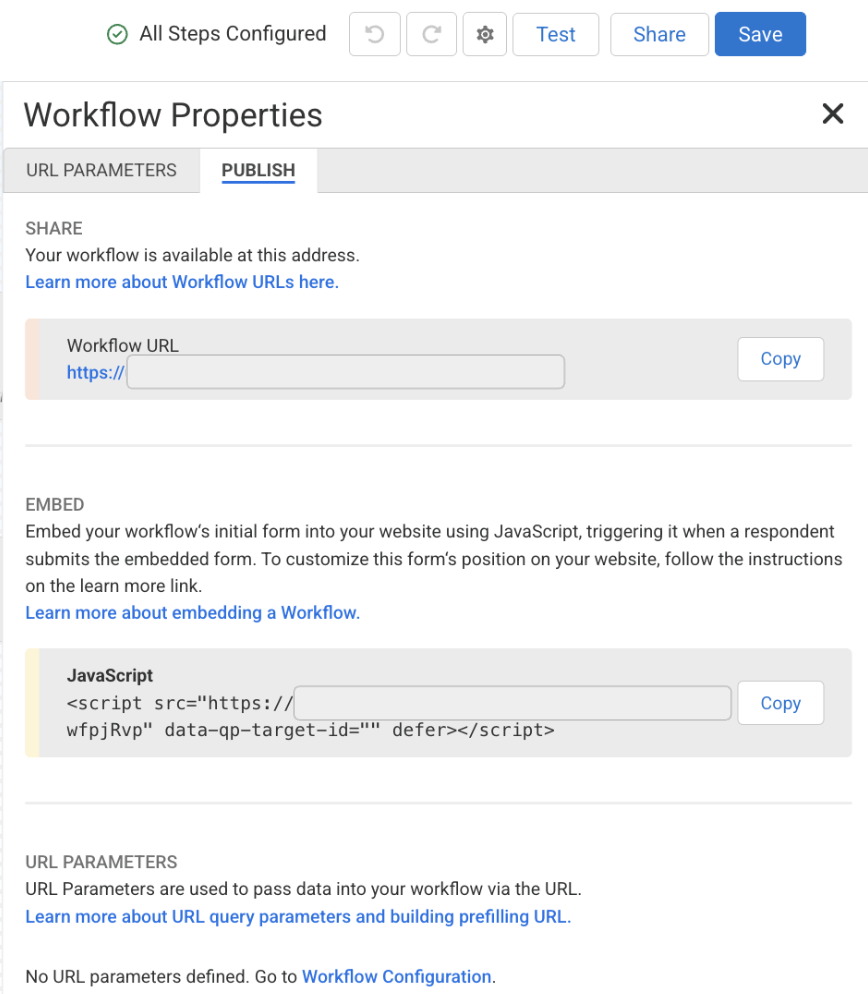Switch to the URL PARAMETERS tab

pos(101,170)
